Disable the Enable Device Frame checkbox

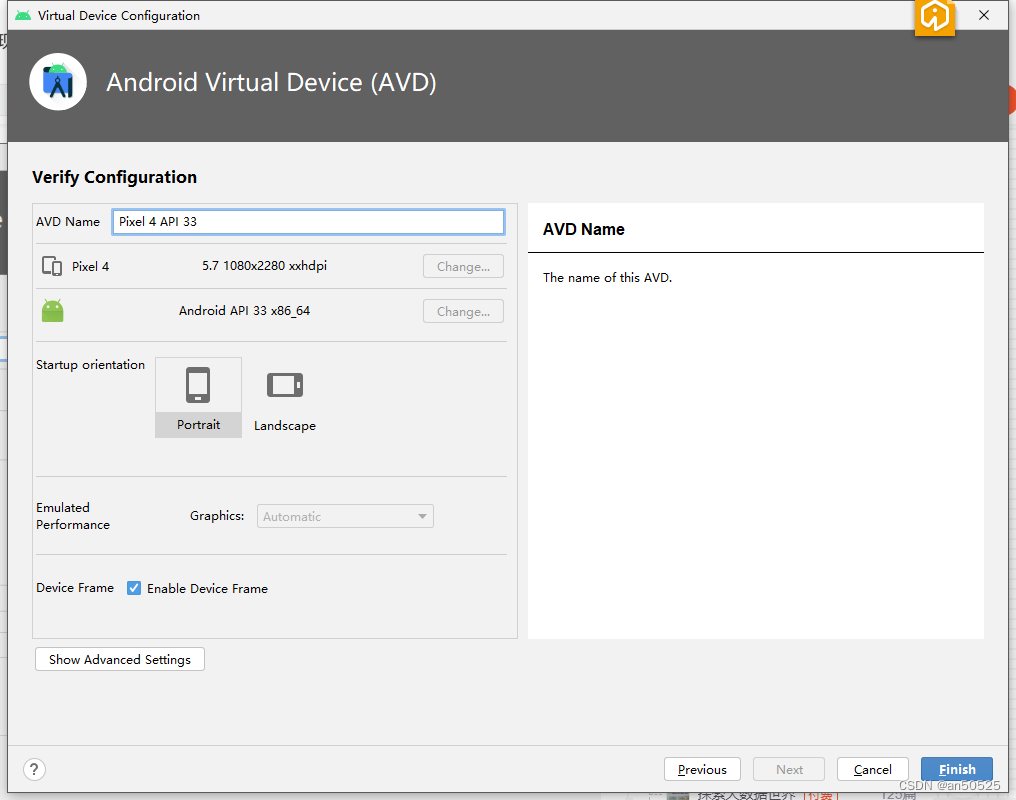[x=134, y=588]
